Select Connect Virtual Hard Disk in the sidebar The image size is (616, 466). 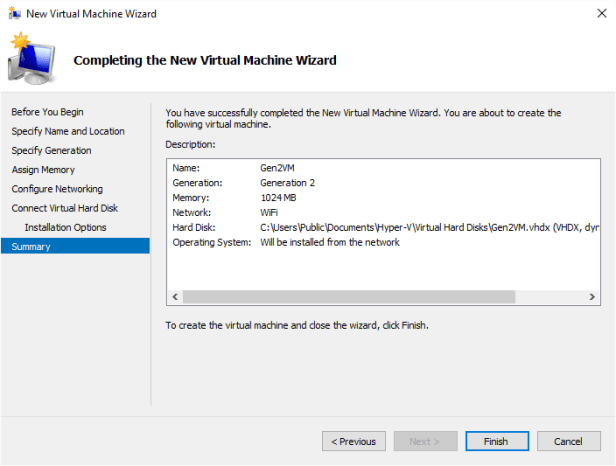(64, 208)
